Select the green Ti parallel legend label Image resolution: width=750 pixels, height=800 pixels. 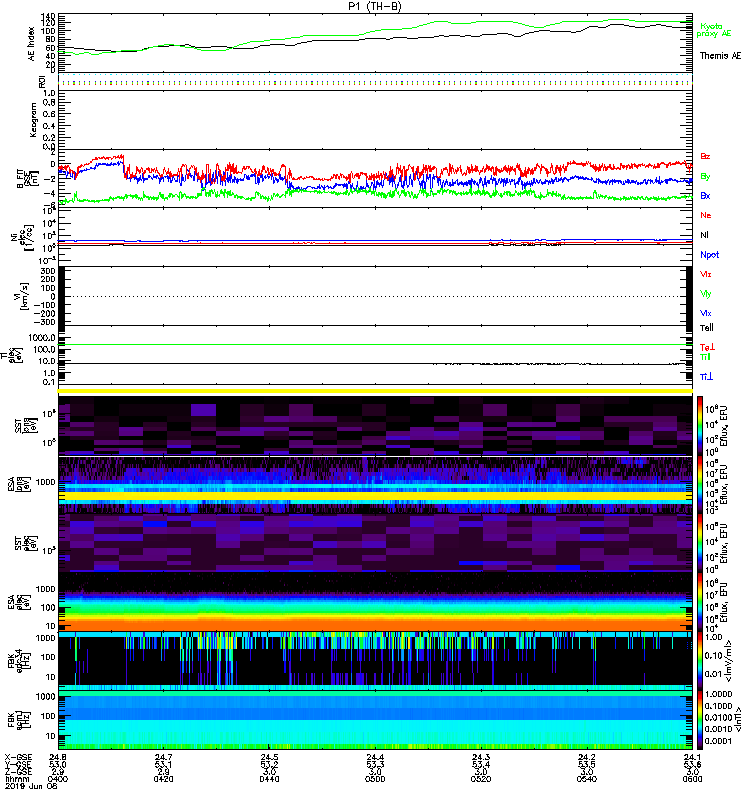tap(705, 357)
